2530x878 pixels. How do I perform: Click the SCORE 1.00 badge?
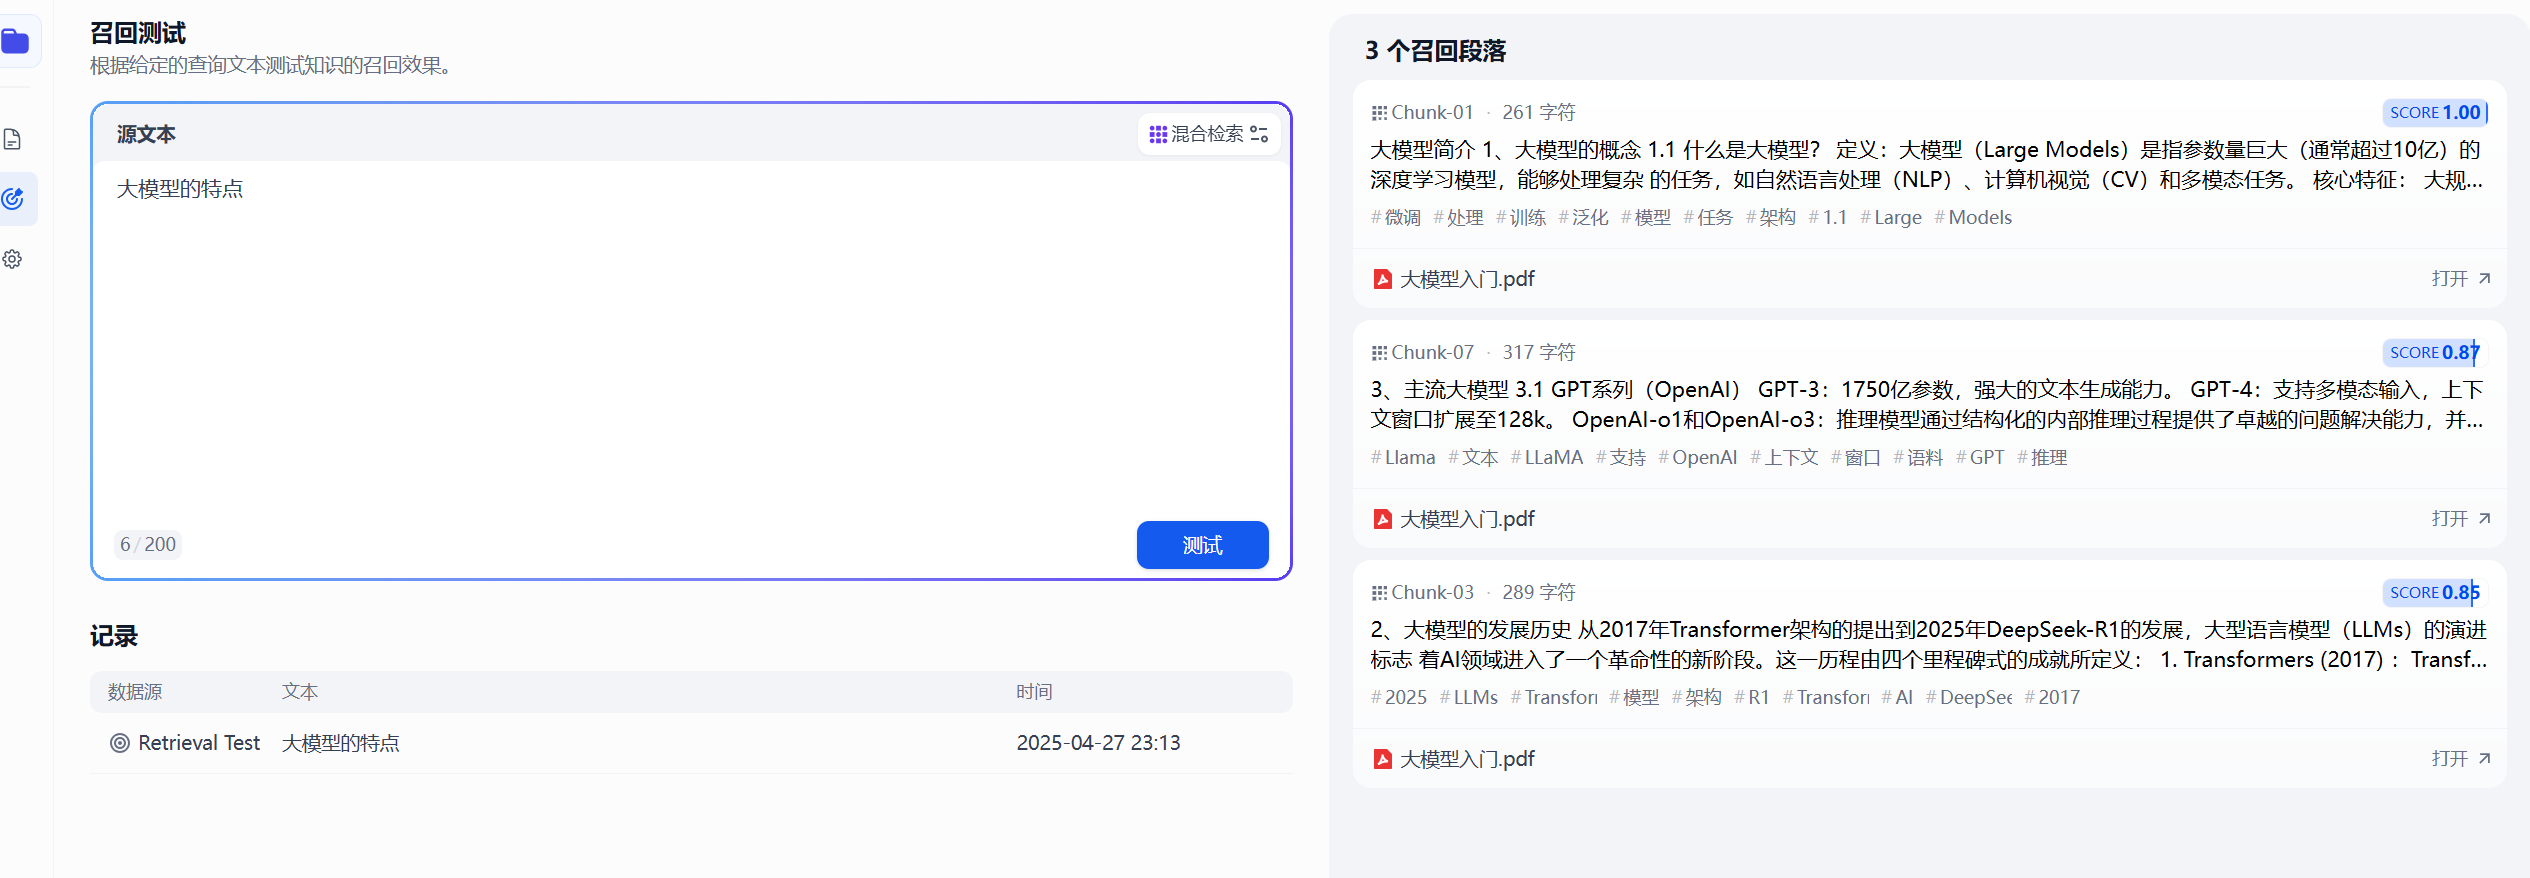point(2434,113)
